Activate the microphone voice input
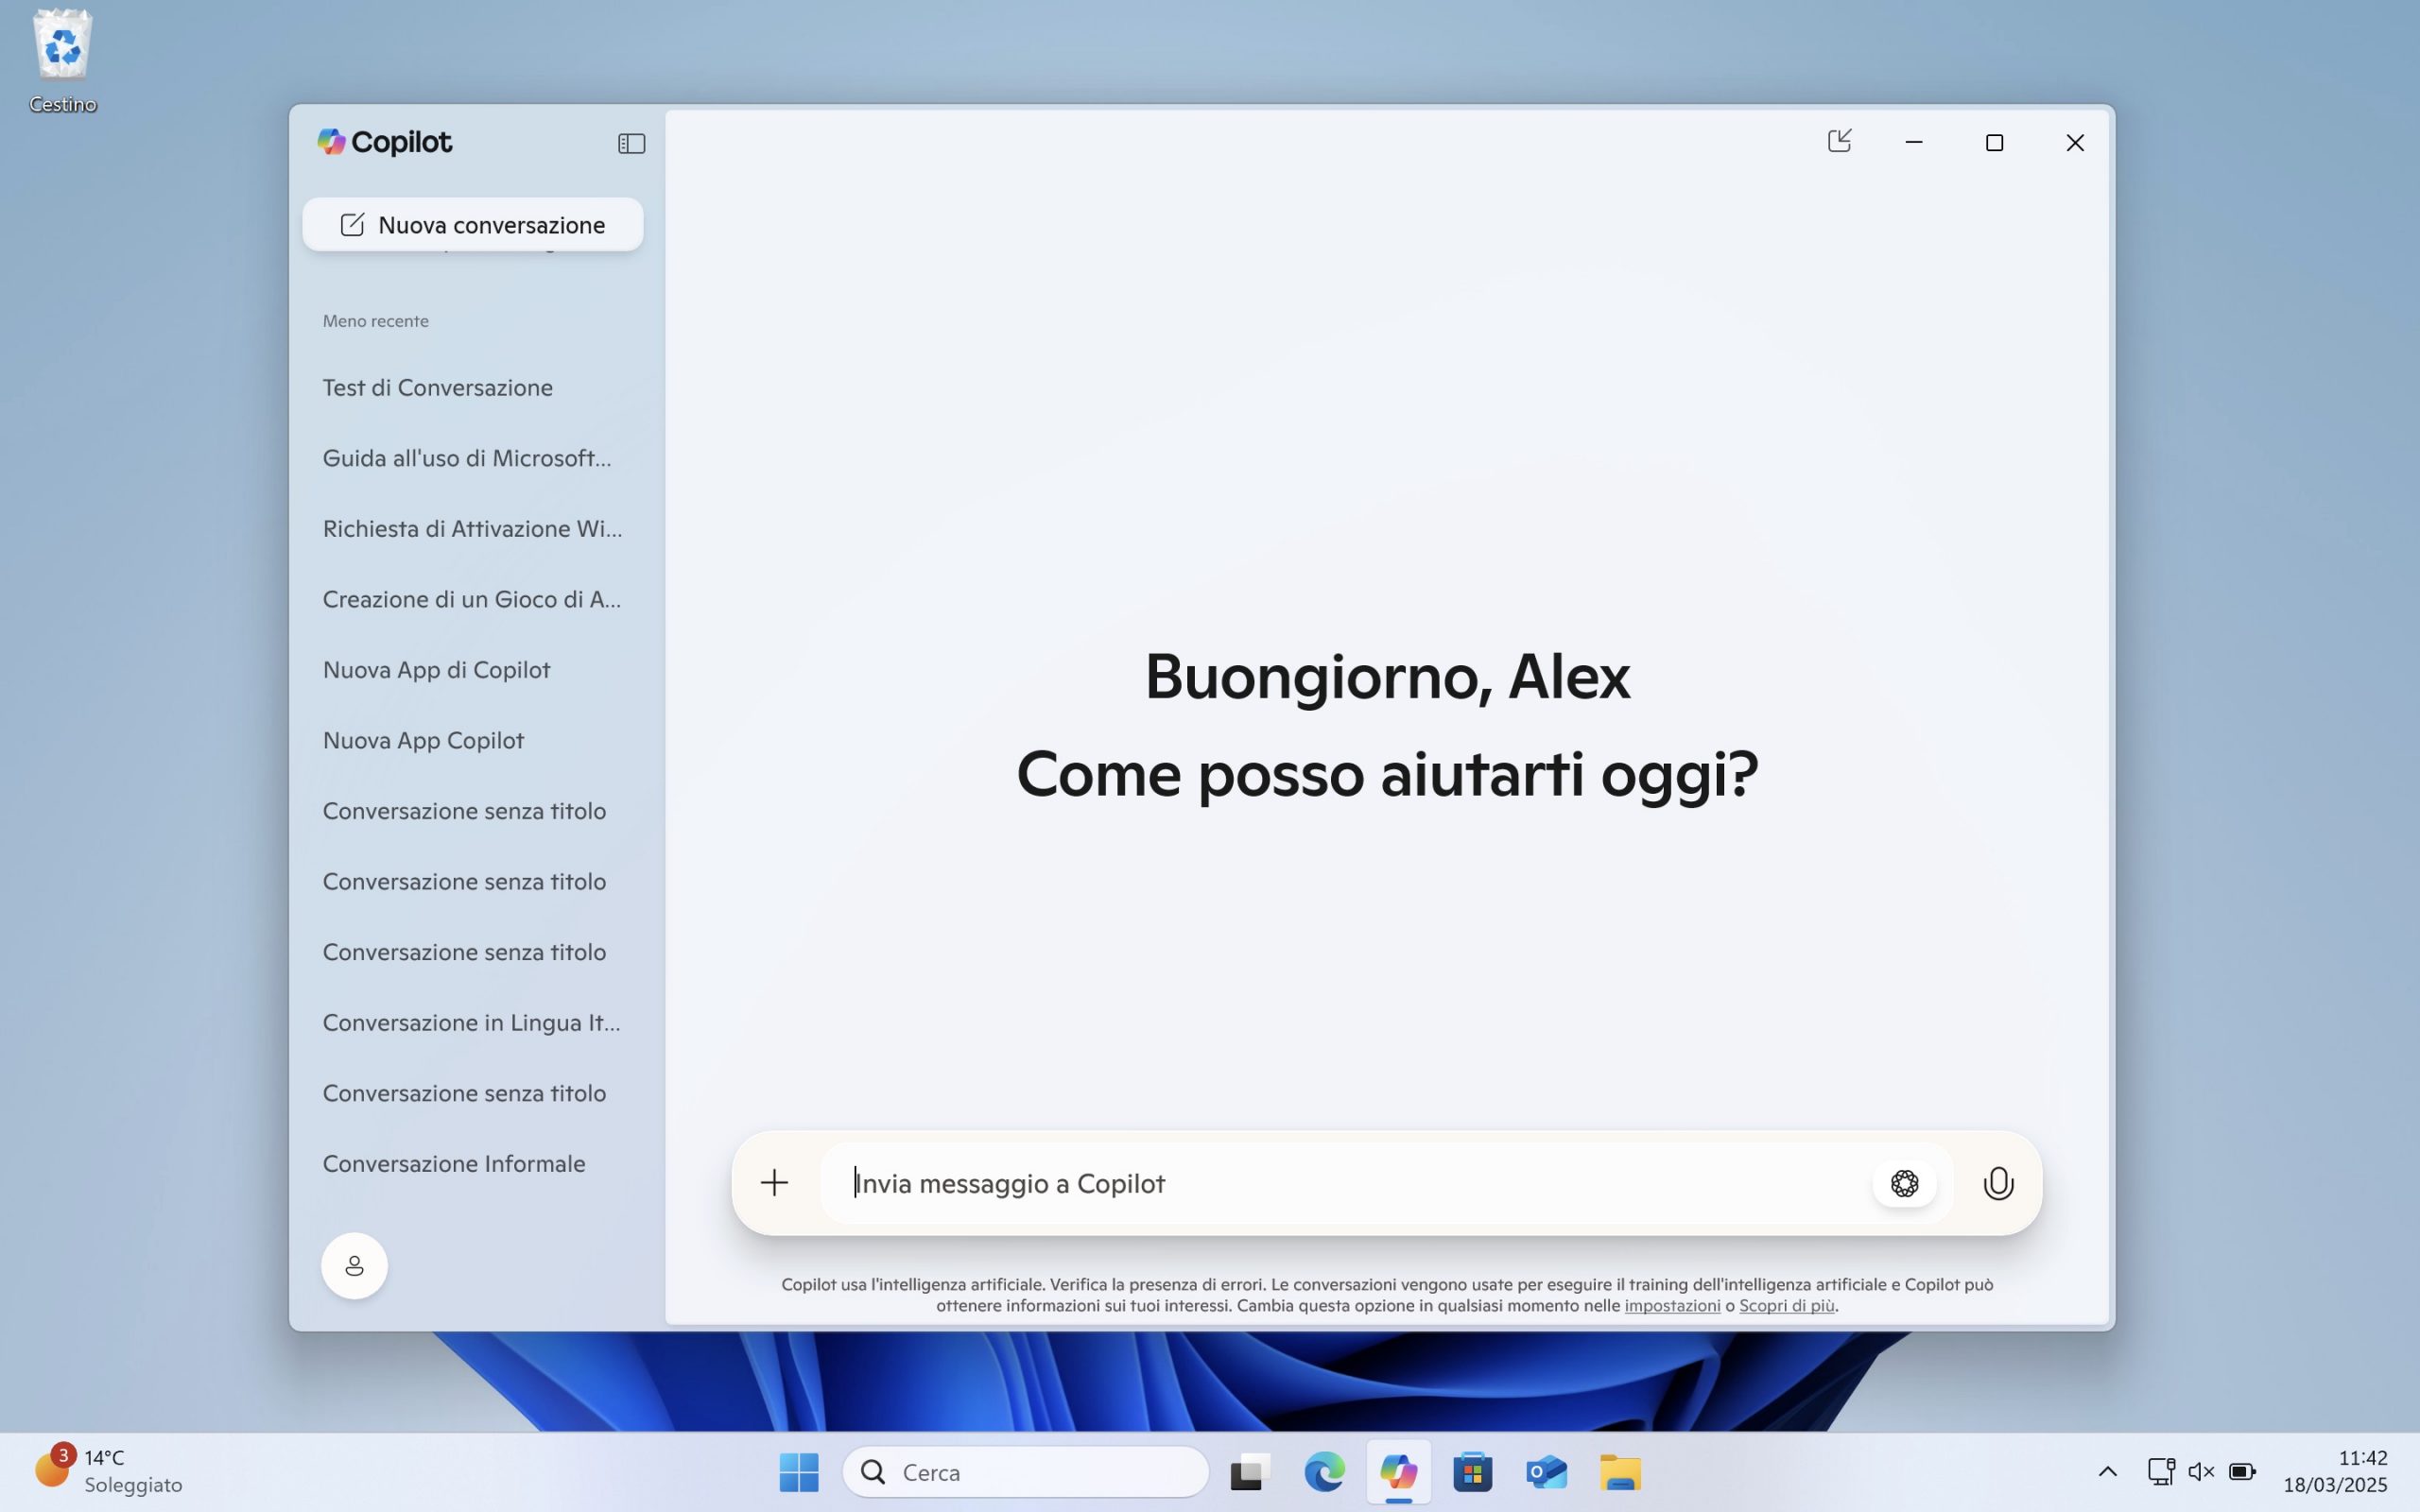2420x1512 pixels. pyautogui.click(x=1998, y=1183)
